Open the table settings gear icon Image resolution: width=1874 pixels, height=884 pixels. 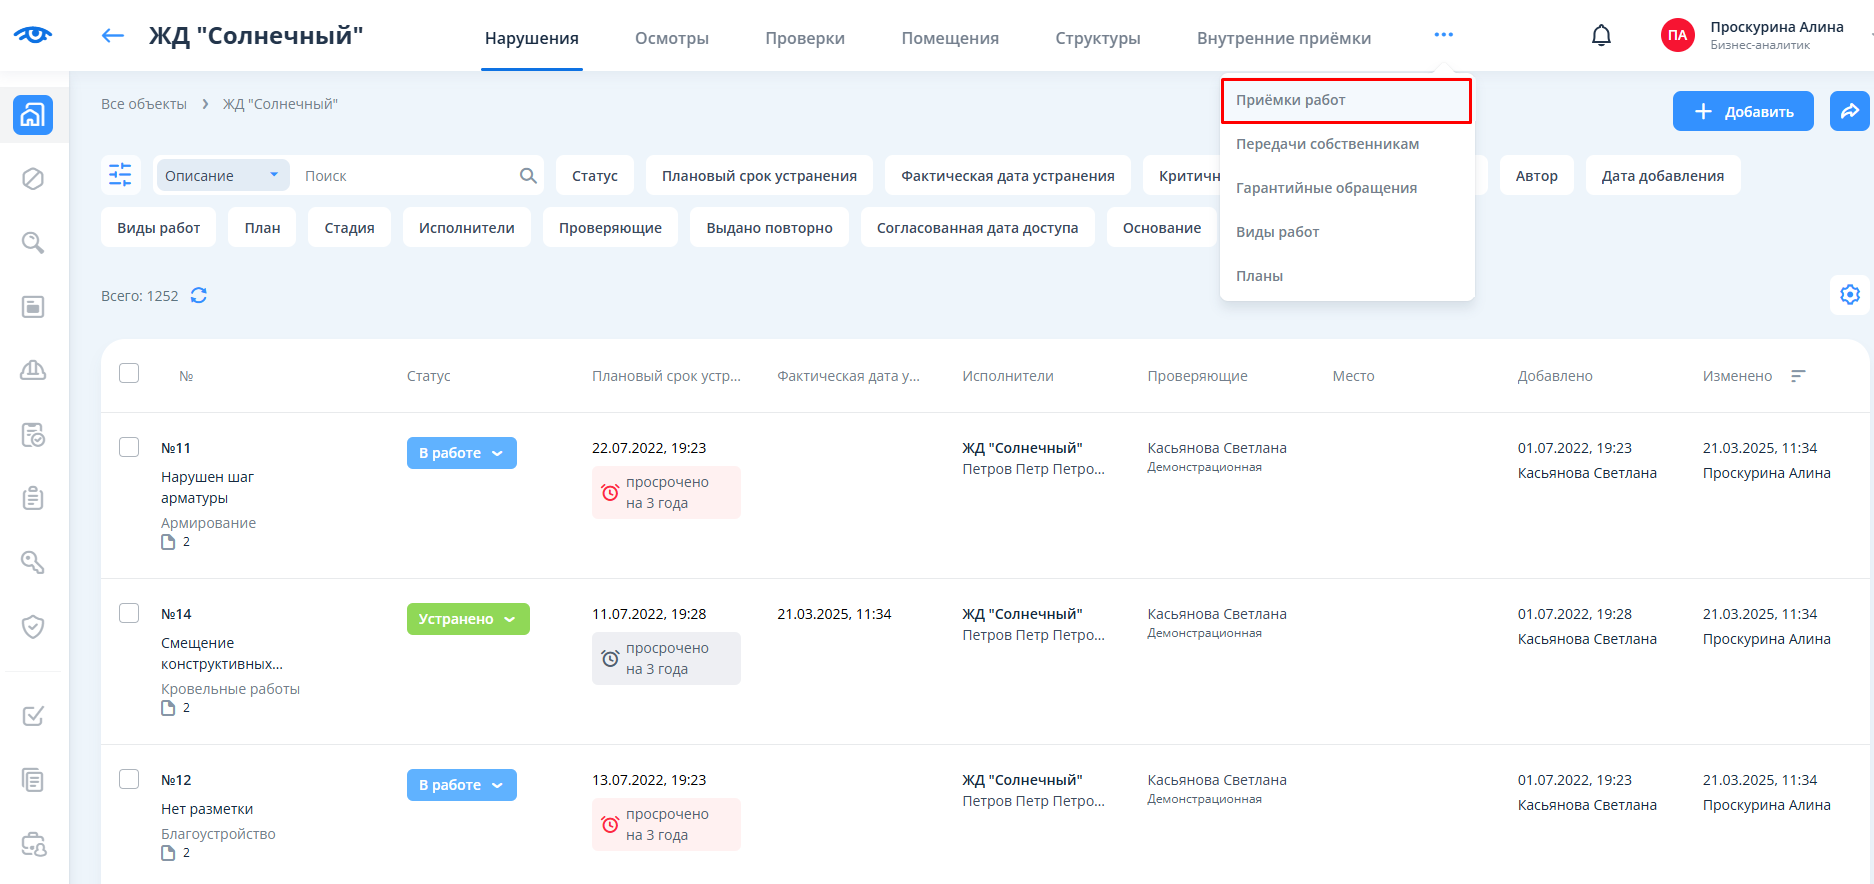(1849, 295)
